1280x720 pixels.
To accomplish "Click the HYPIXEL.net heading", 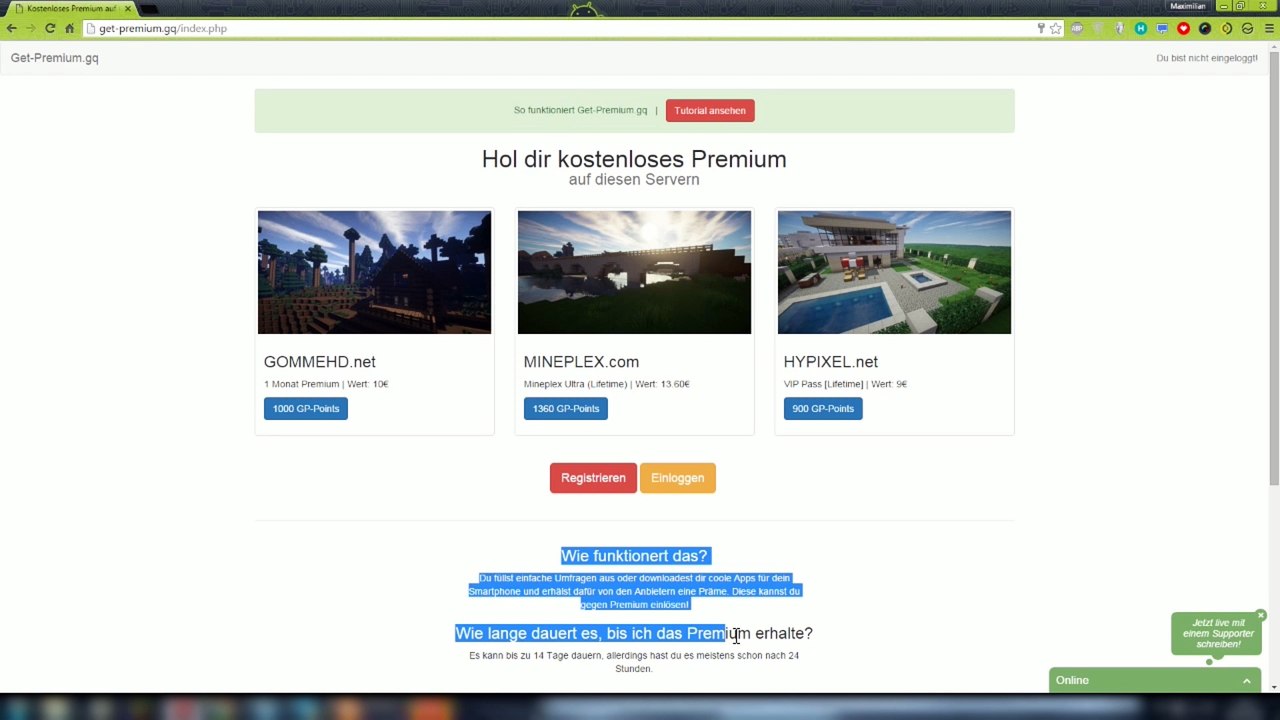I will (831, 362).
